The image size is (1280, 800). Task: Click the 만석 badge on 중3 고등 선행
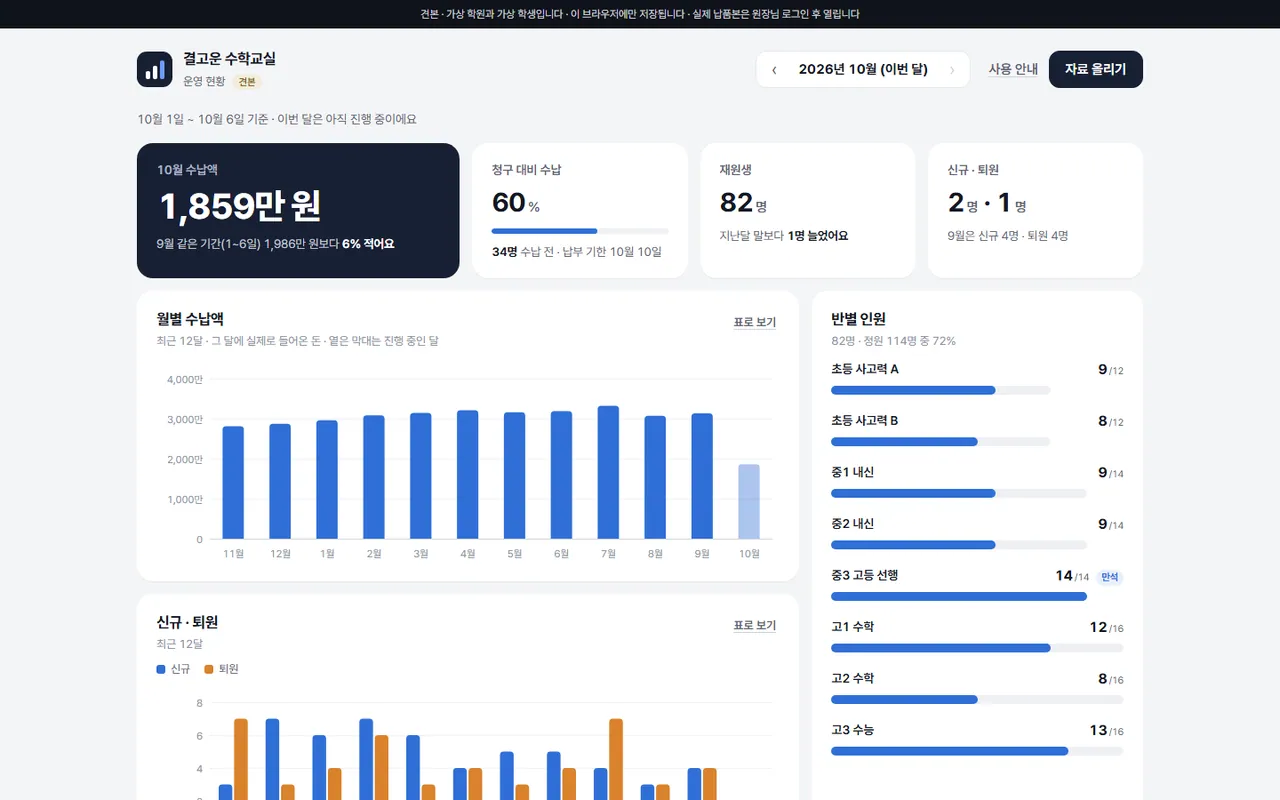tap(1110, 576)
